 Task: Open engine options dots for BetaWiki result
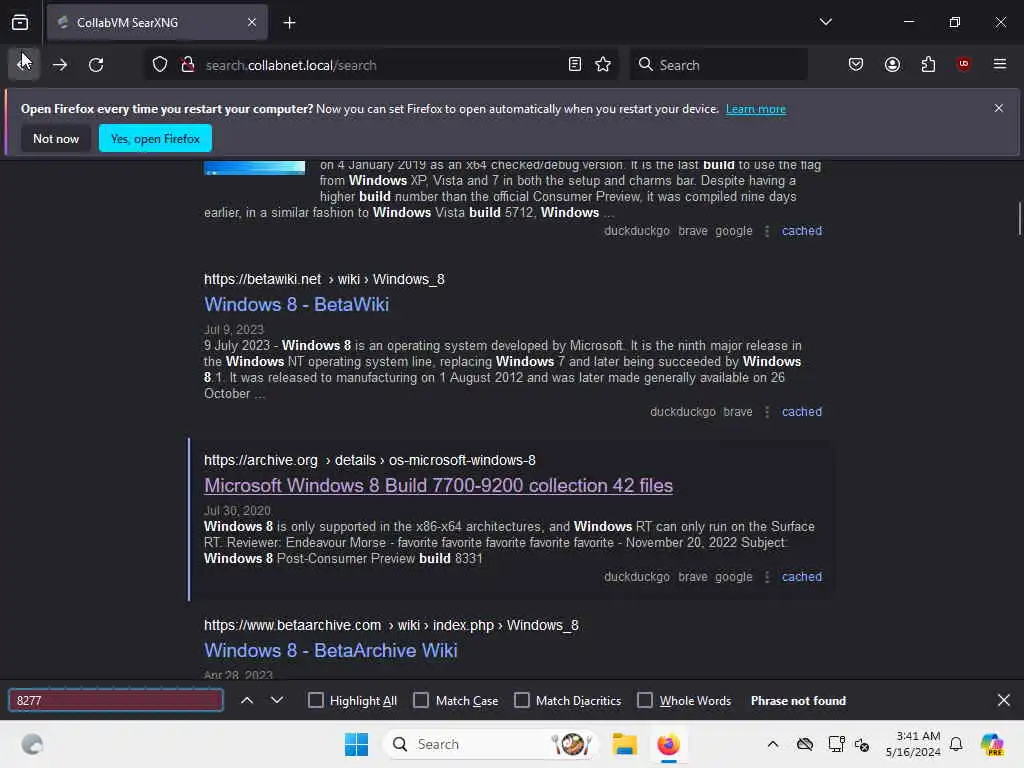767,412
